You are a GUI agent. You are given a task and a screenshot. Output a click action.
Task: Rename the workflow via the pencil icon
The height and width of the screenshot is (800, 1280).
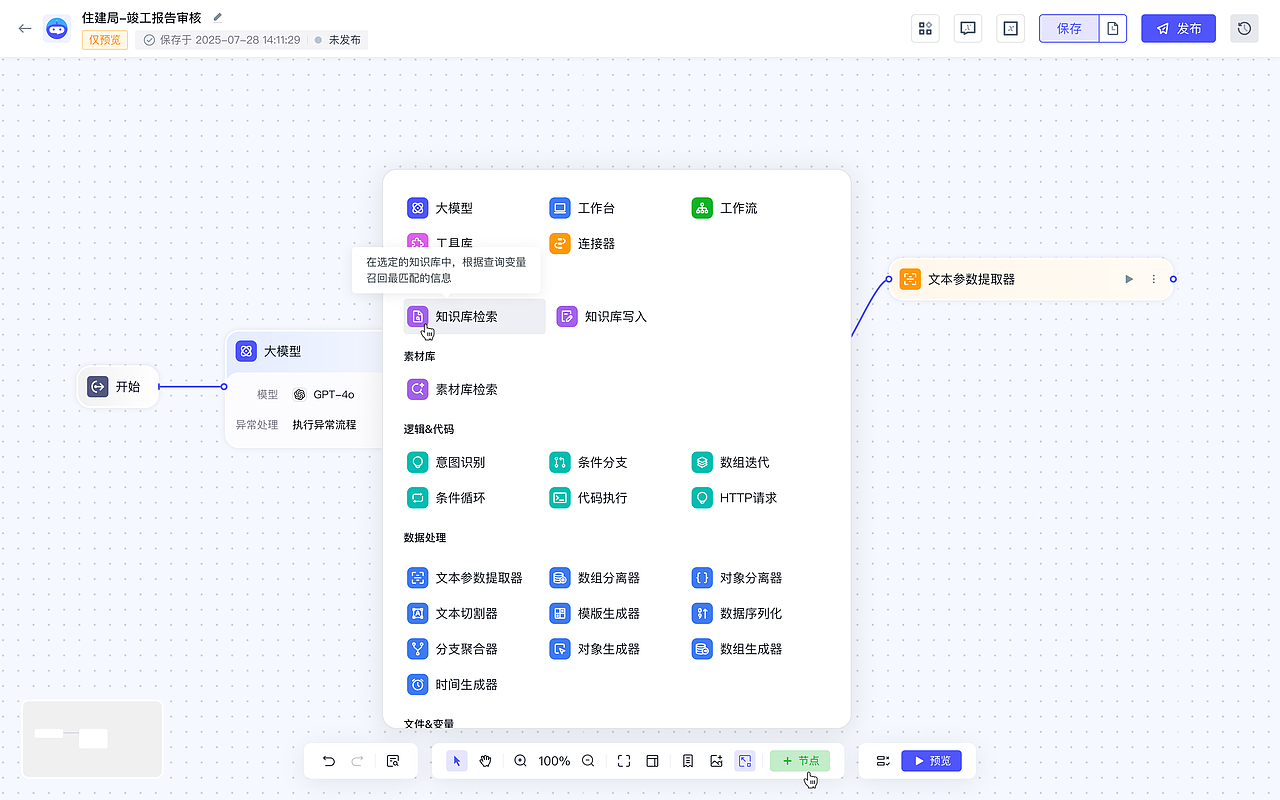click(x=218, y=17)
